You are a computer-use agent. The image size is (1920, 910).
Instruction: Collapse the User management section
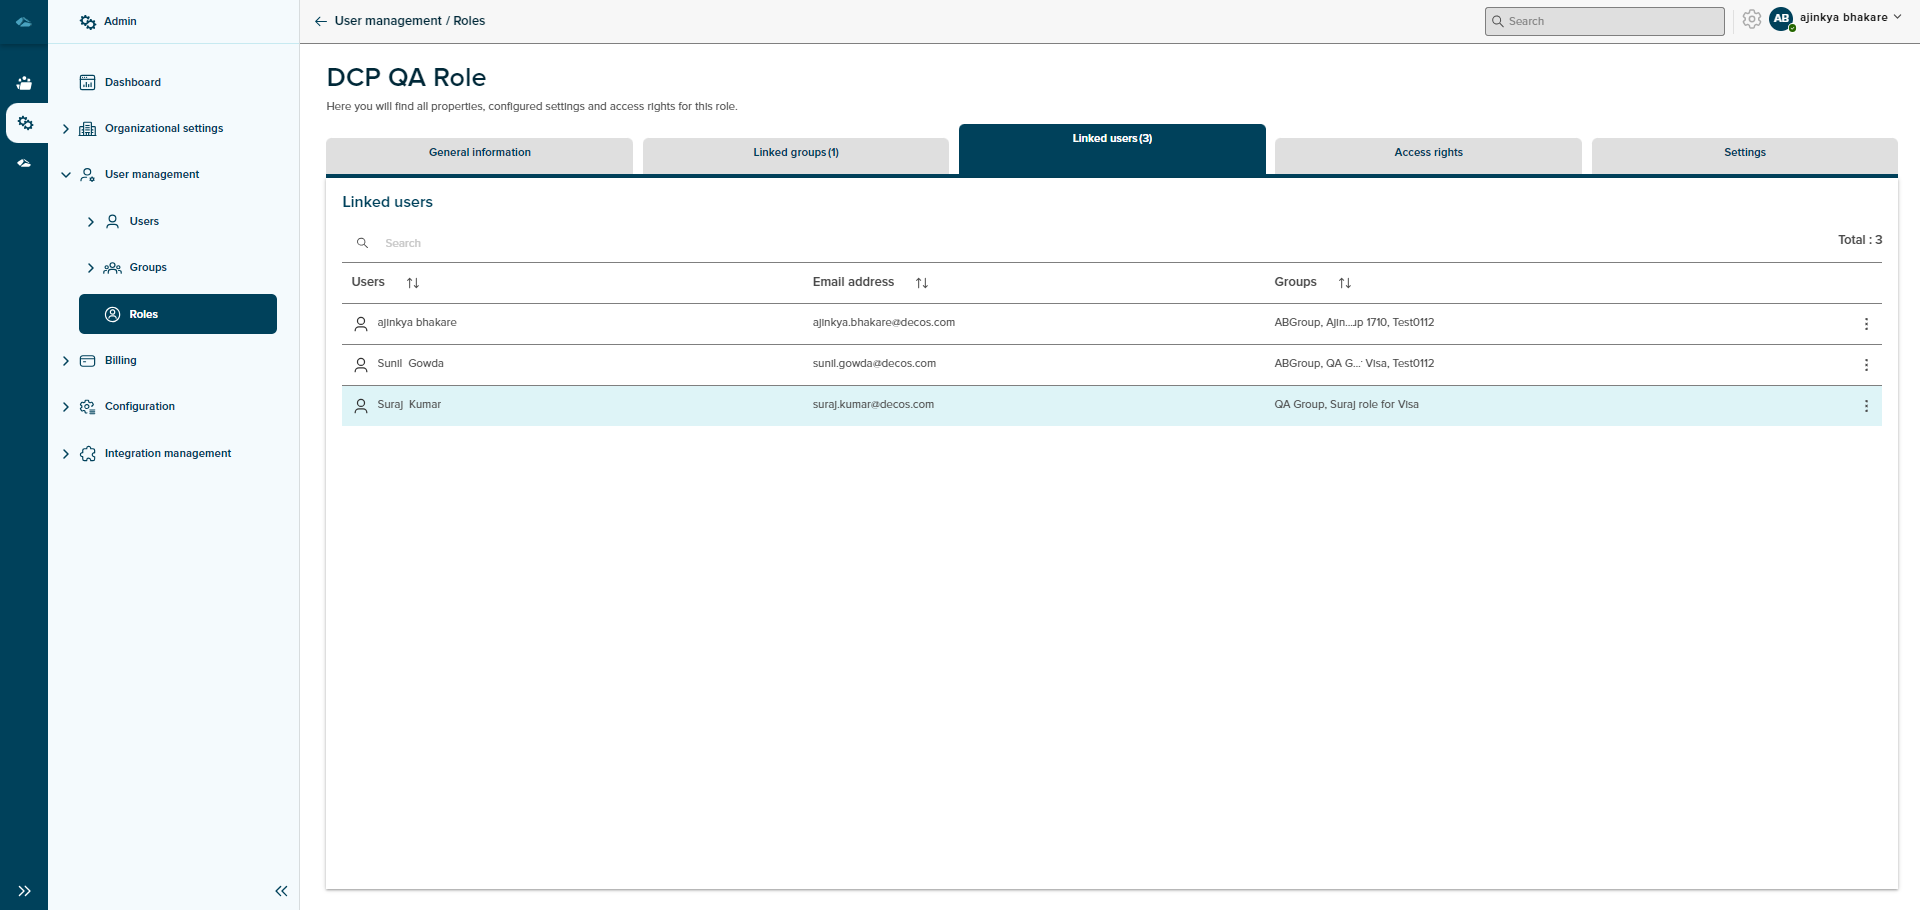pos(67,174)
